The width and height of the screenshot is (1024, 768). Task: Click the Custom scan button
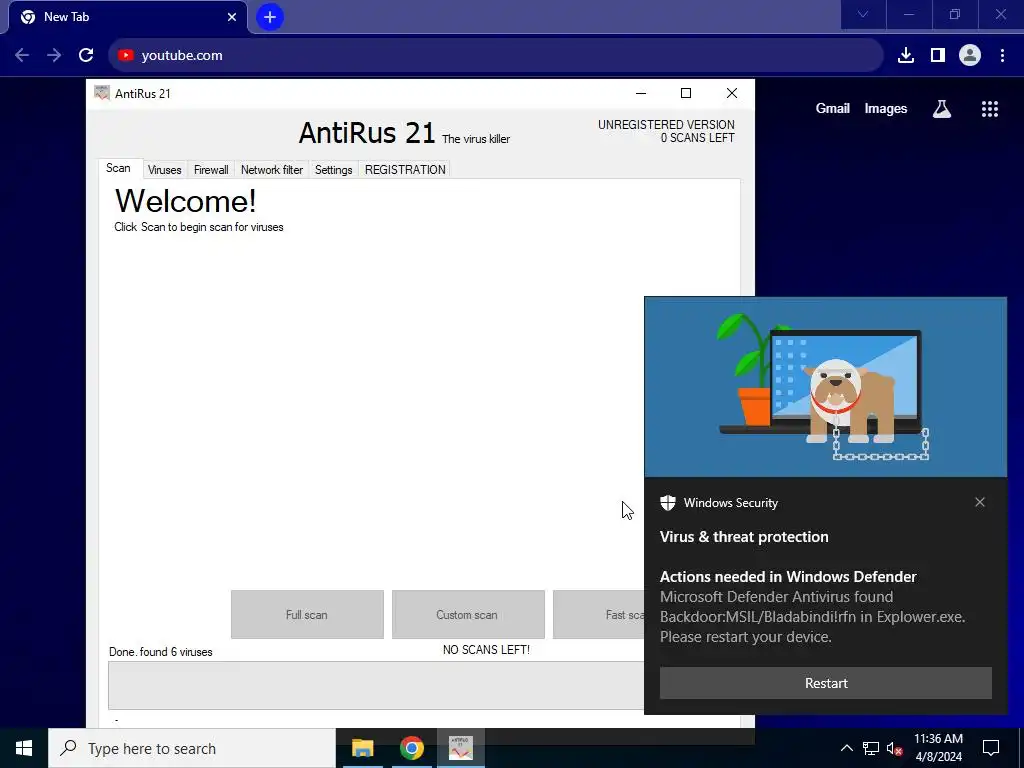[468, 615]
